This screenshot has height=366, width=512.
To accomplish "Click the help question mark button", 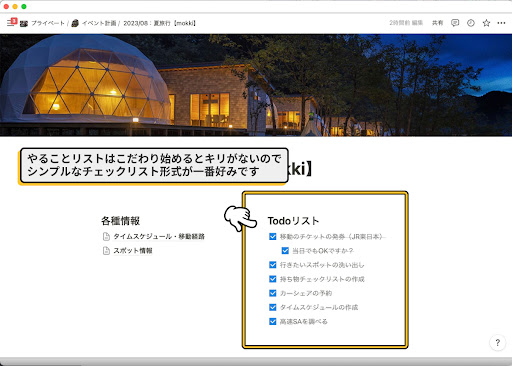I will point(498,342).
